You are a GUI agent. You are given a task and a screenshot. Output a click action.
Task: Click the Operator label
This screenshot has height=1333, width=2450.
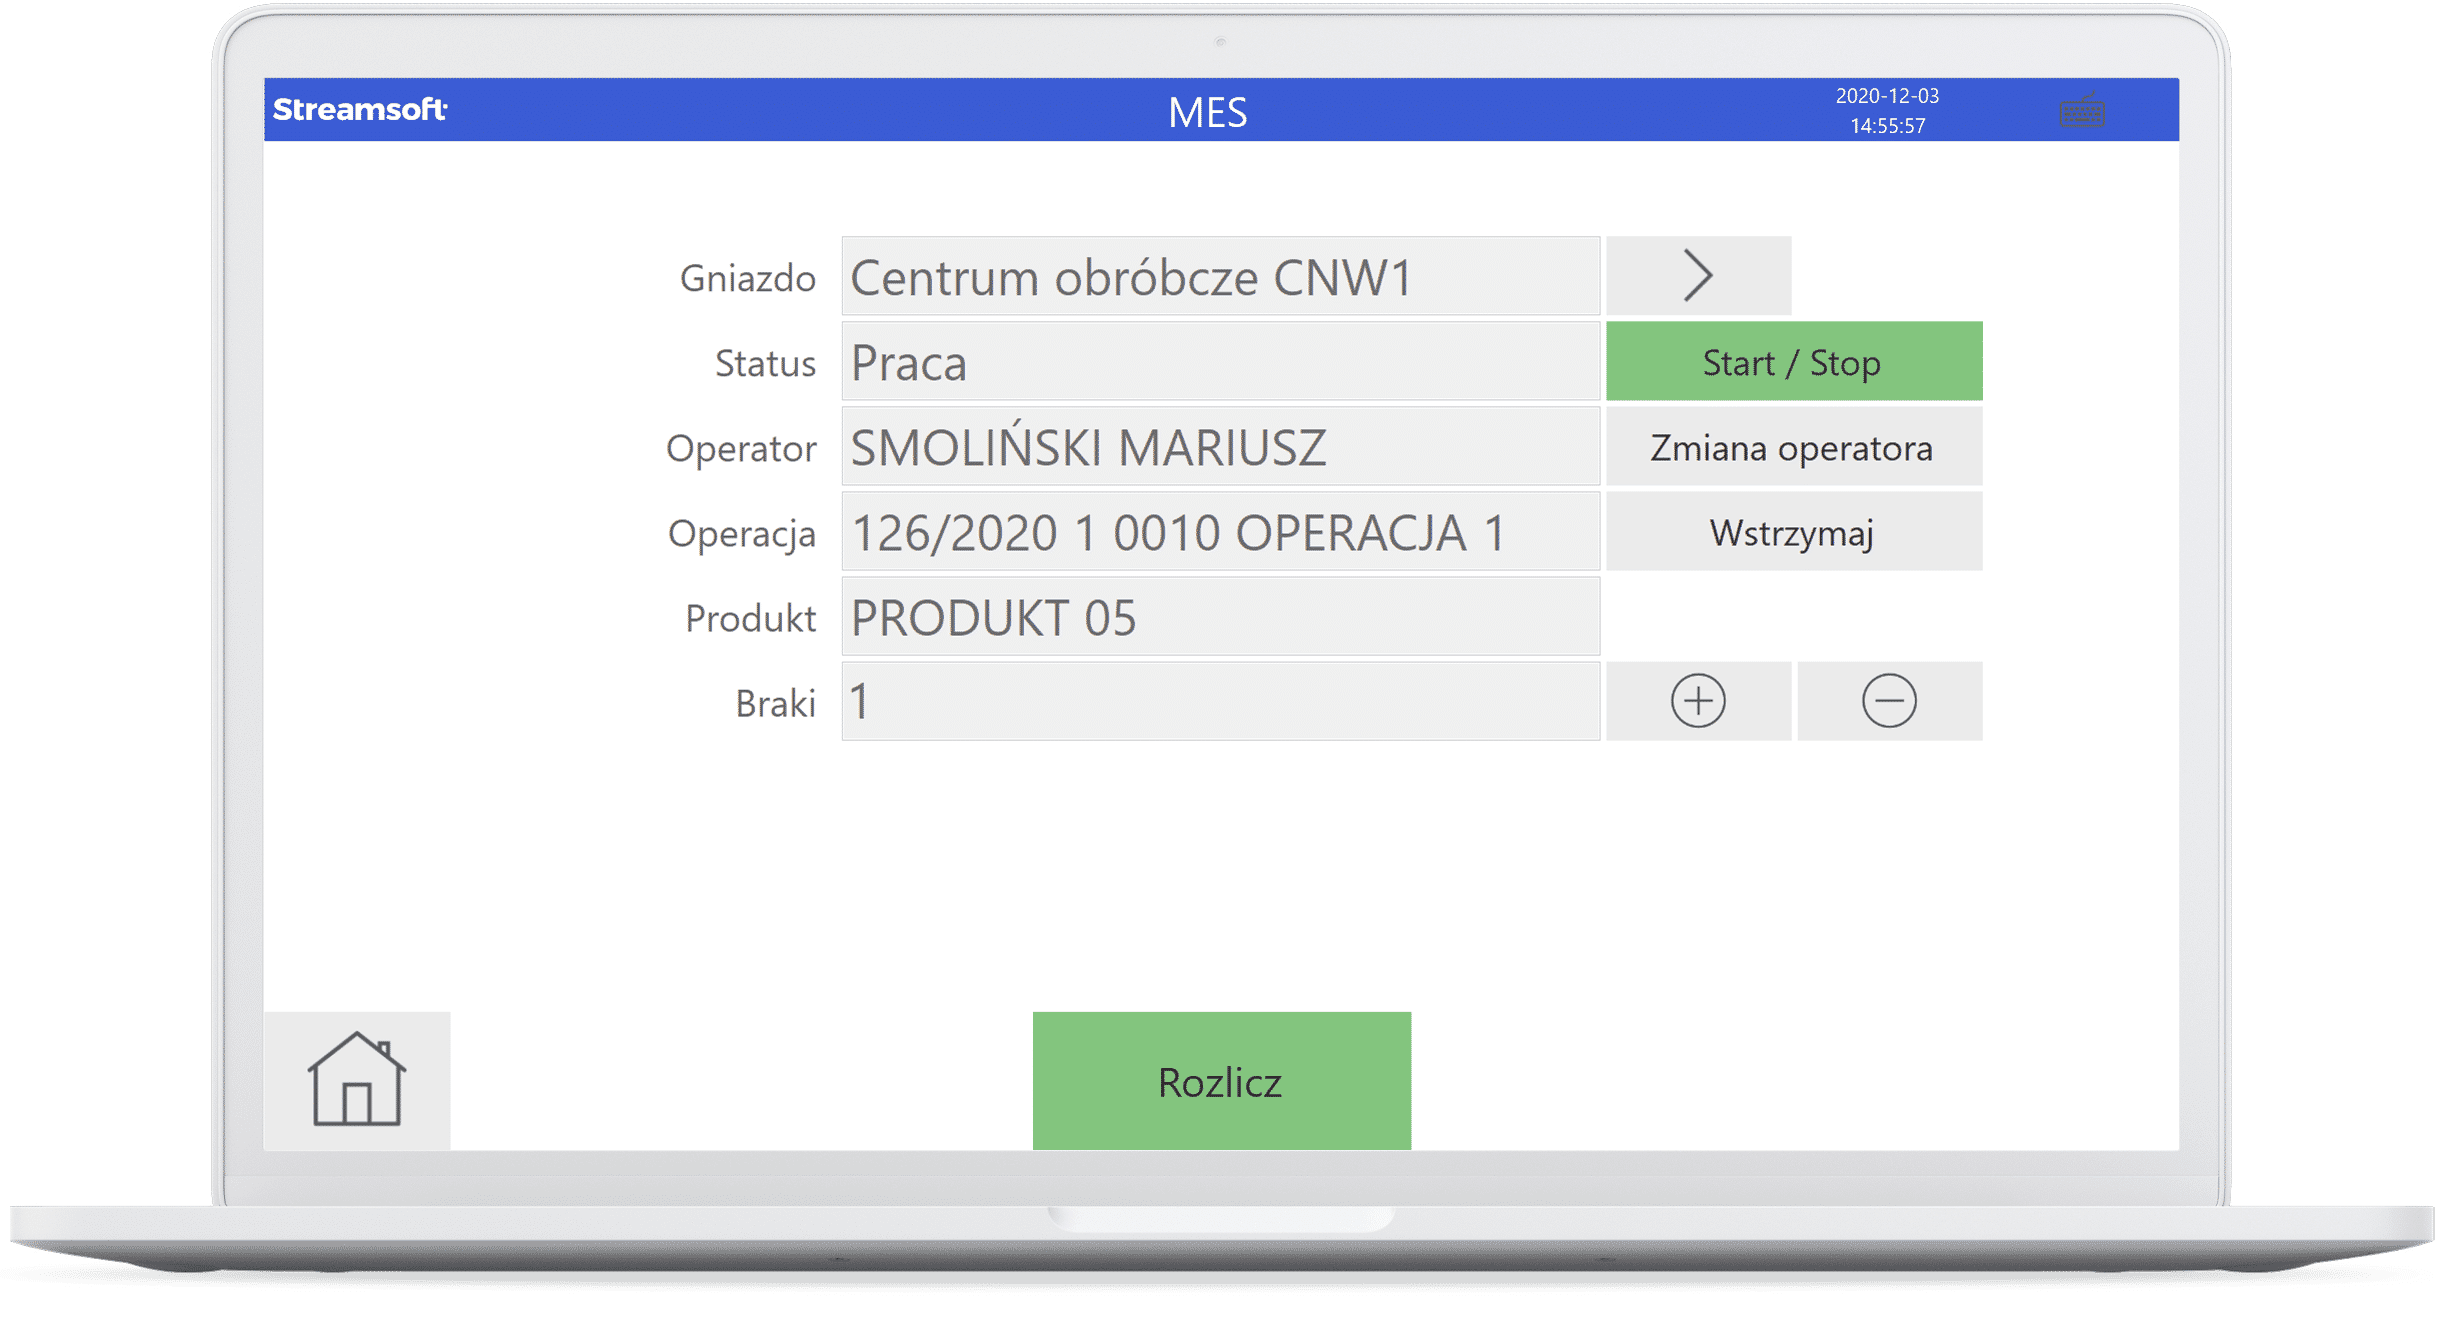tap(741, 449)
